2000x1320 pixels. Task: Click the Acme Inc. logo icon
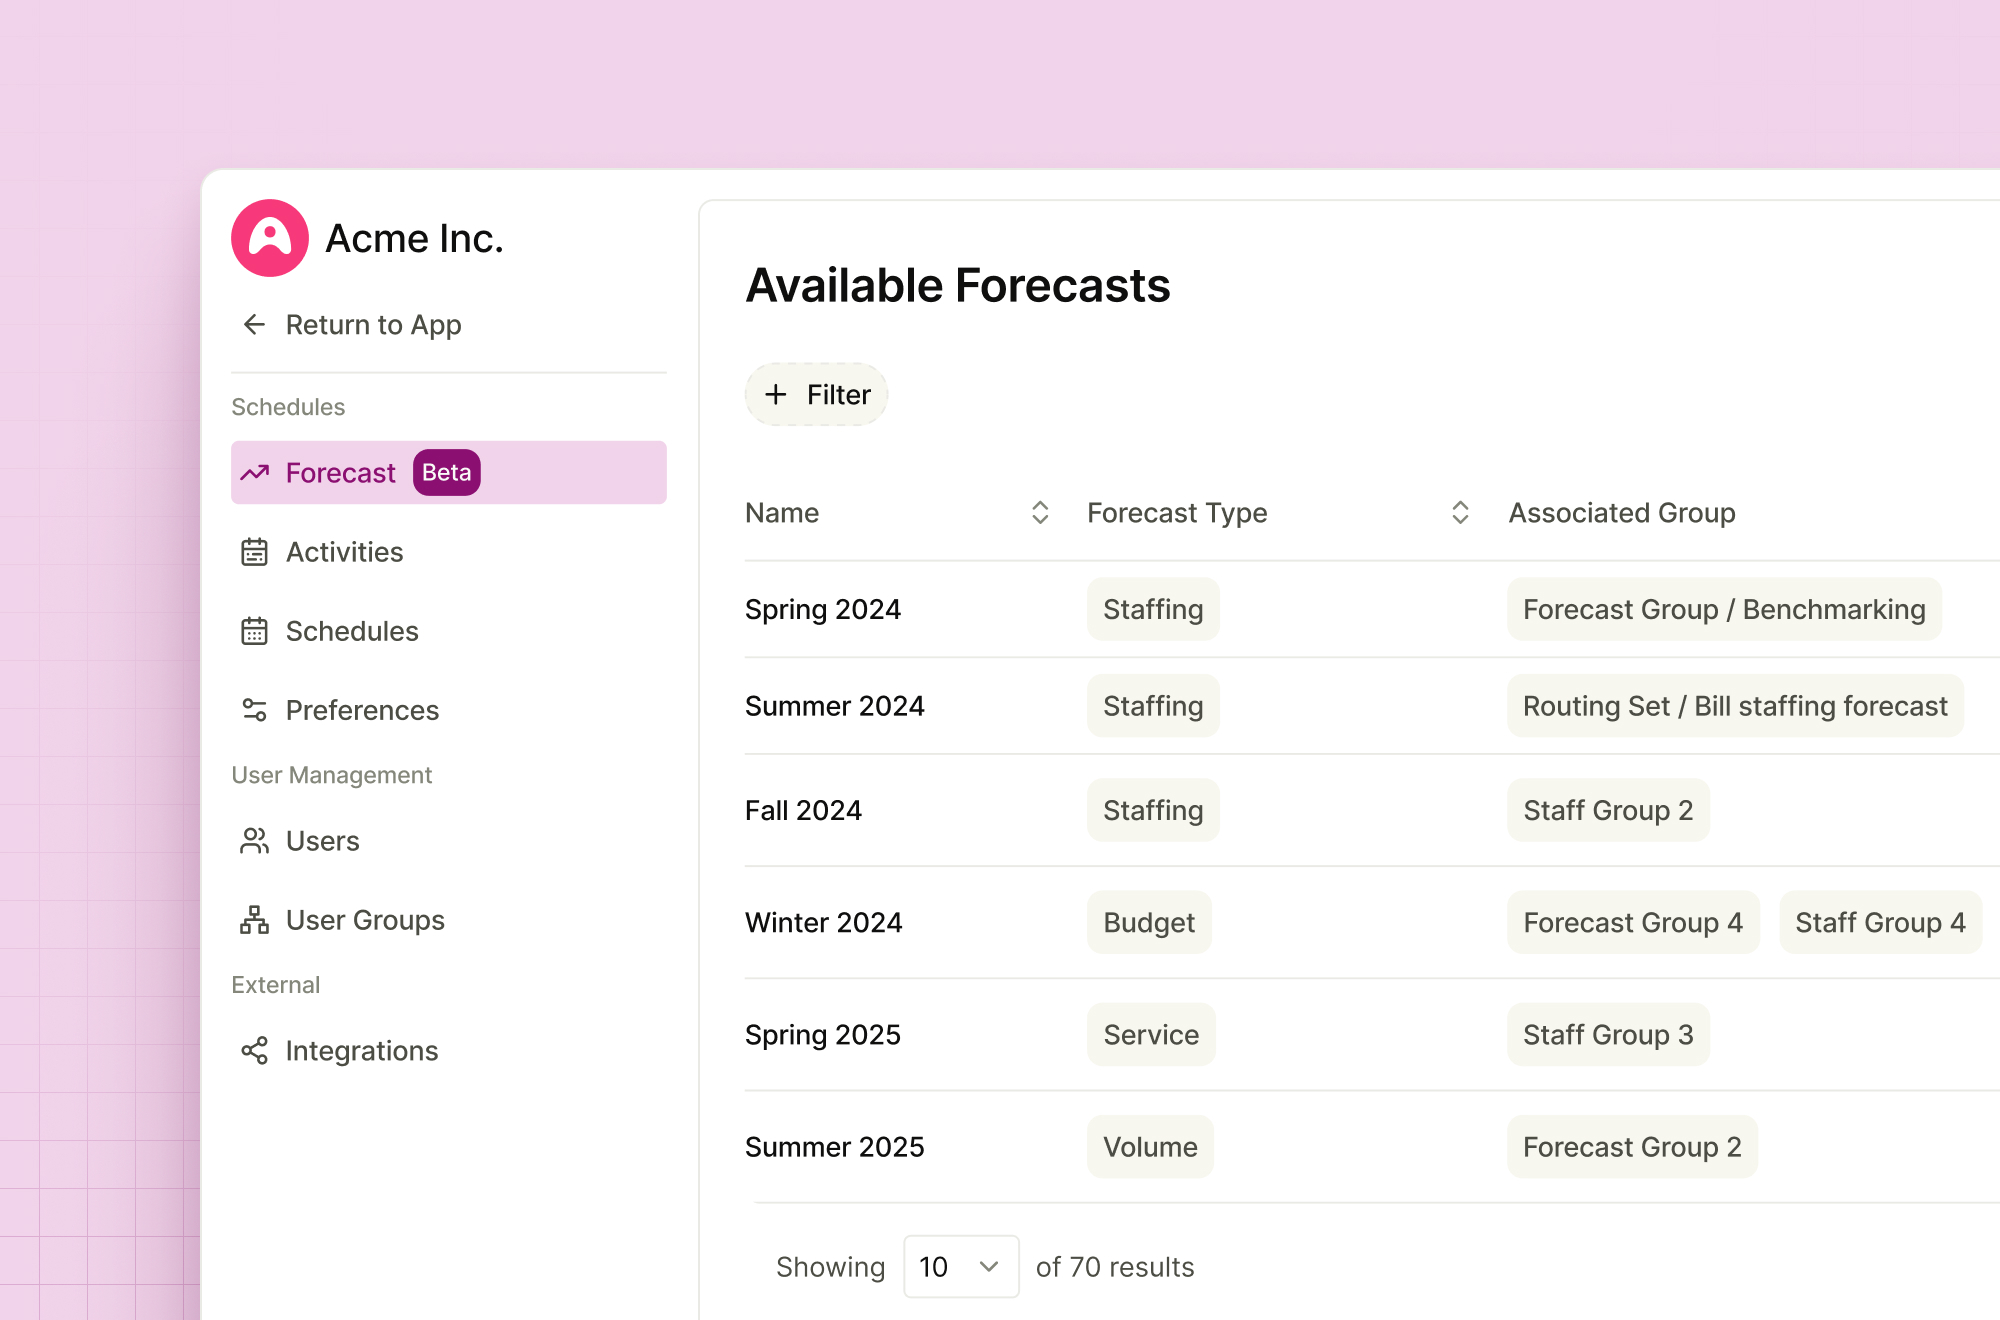coord(269,238)
